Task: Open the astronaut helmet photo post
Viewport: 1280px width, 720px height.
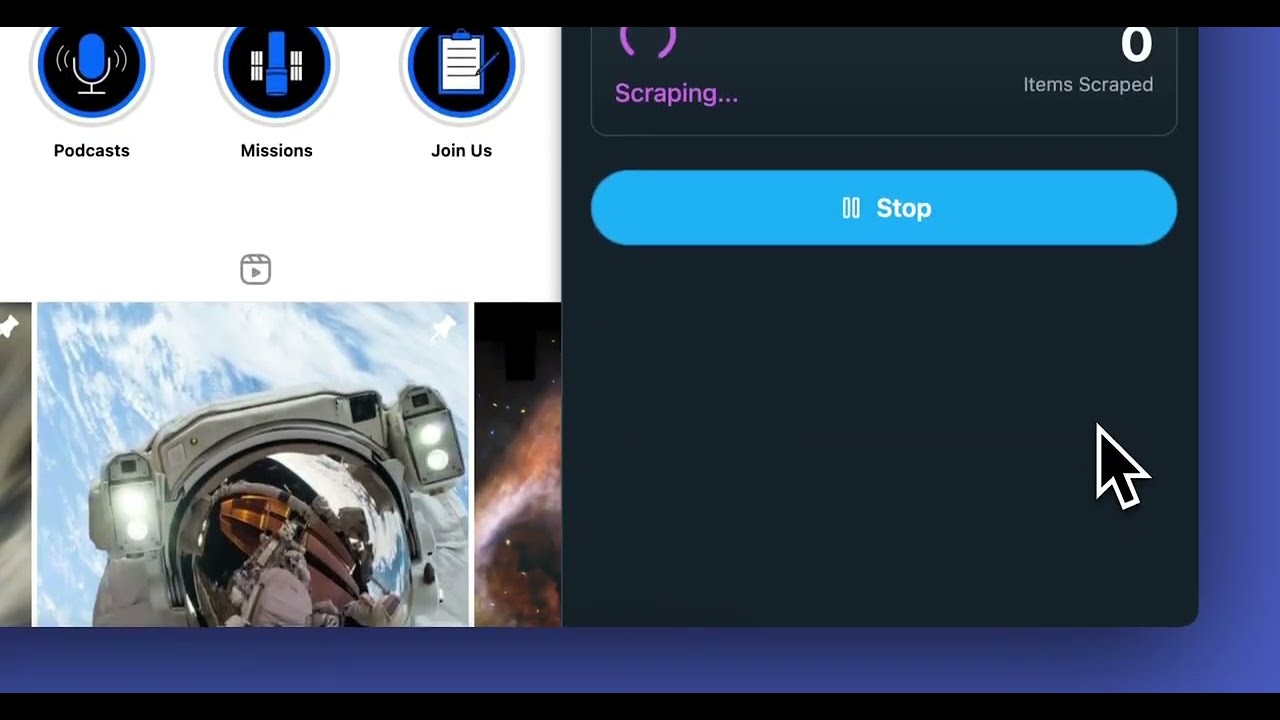Action: (253, 464)
